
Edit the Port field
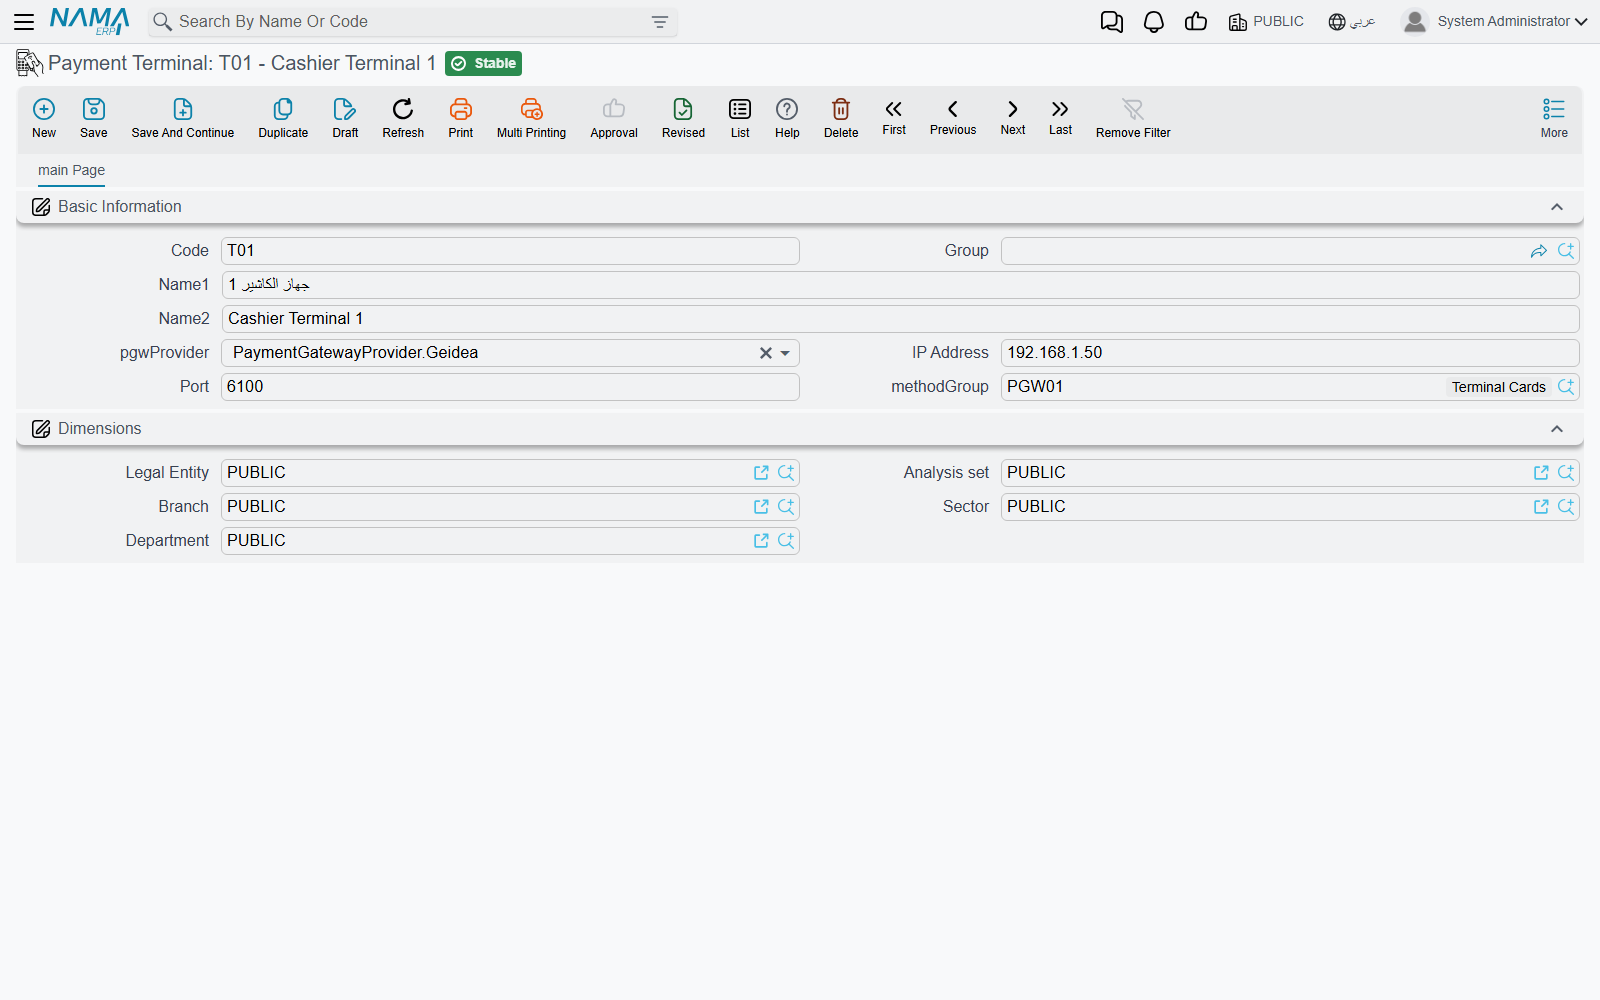coord(510,387)
